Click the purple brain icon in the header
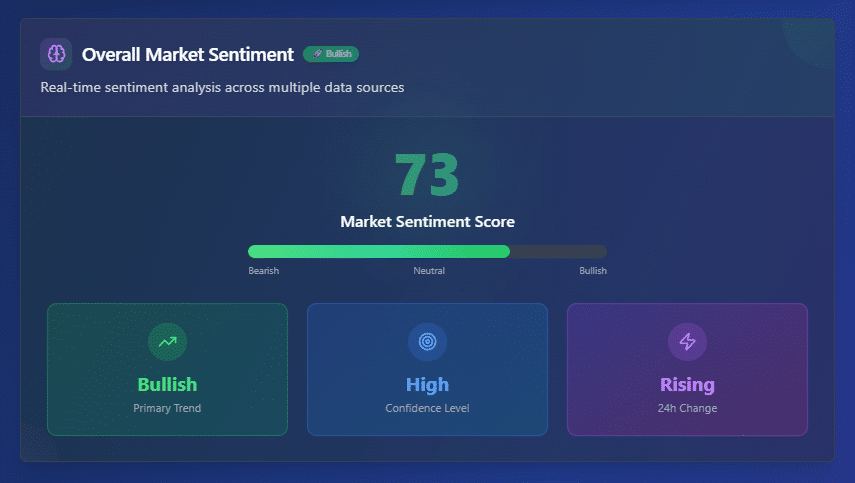The image size is (855, 483). tap(56, 54)
